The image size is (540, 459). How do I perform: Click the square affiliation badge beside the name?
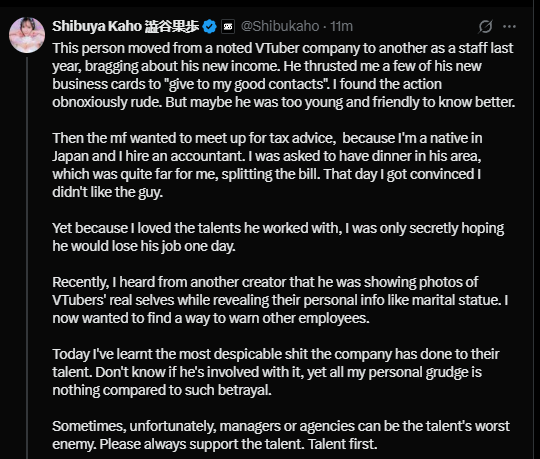(228, 27)
